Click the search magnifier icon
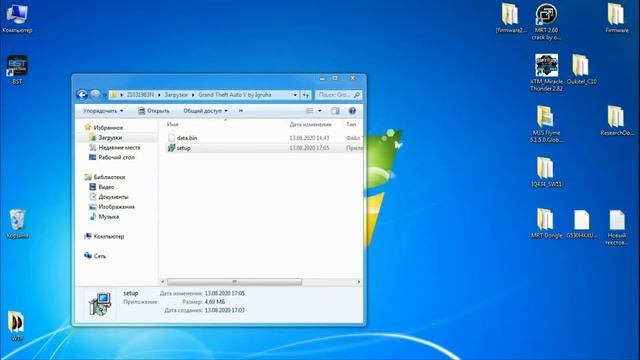 click(357, 95)
